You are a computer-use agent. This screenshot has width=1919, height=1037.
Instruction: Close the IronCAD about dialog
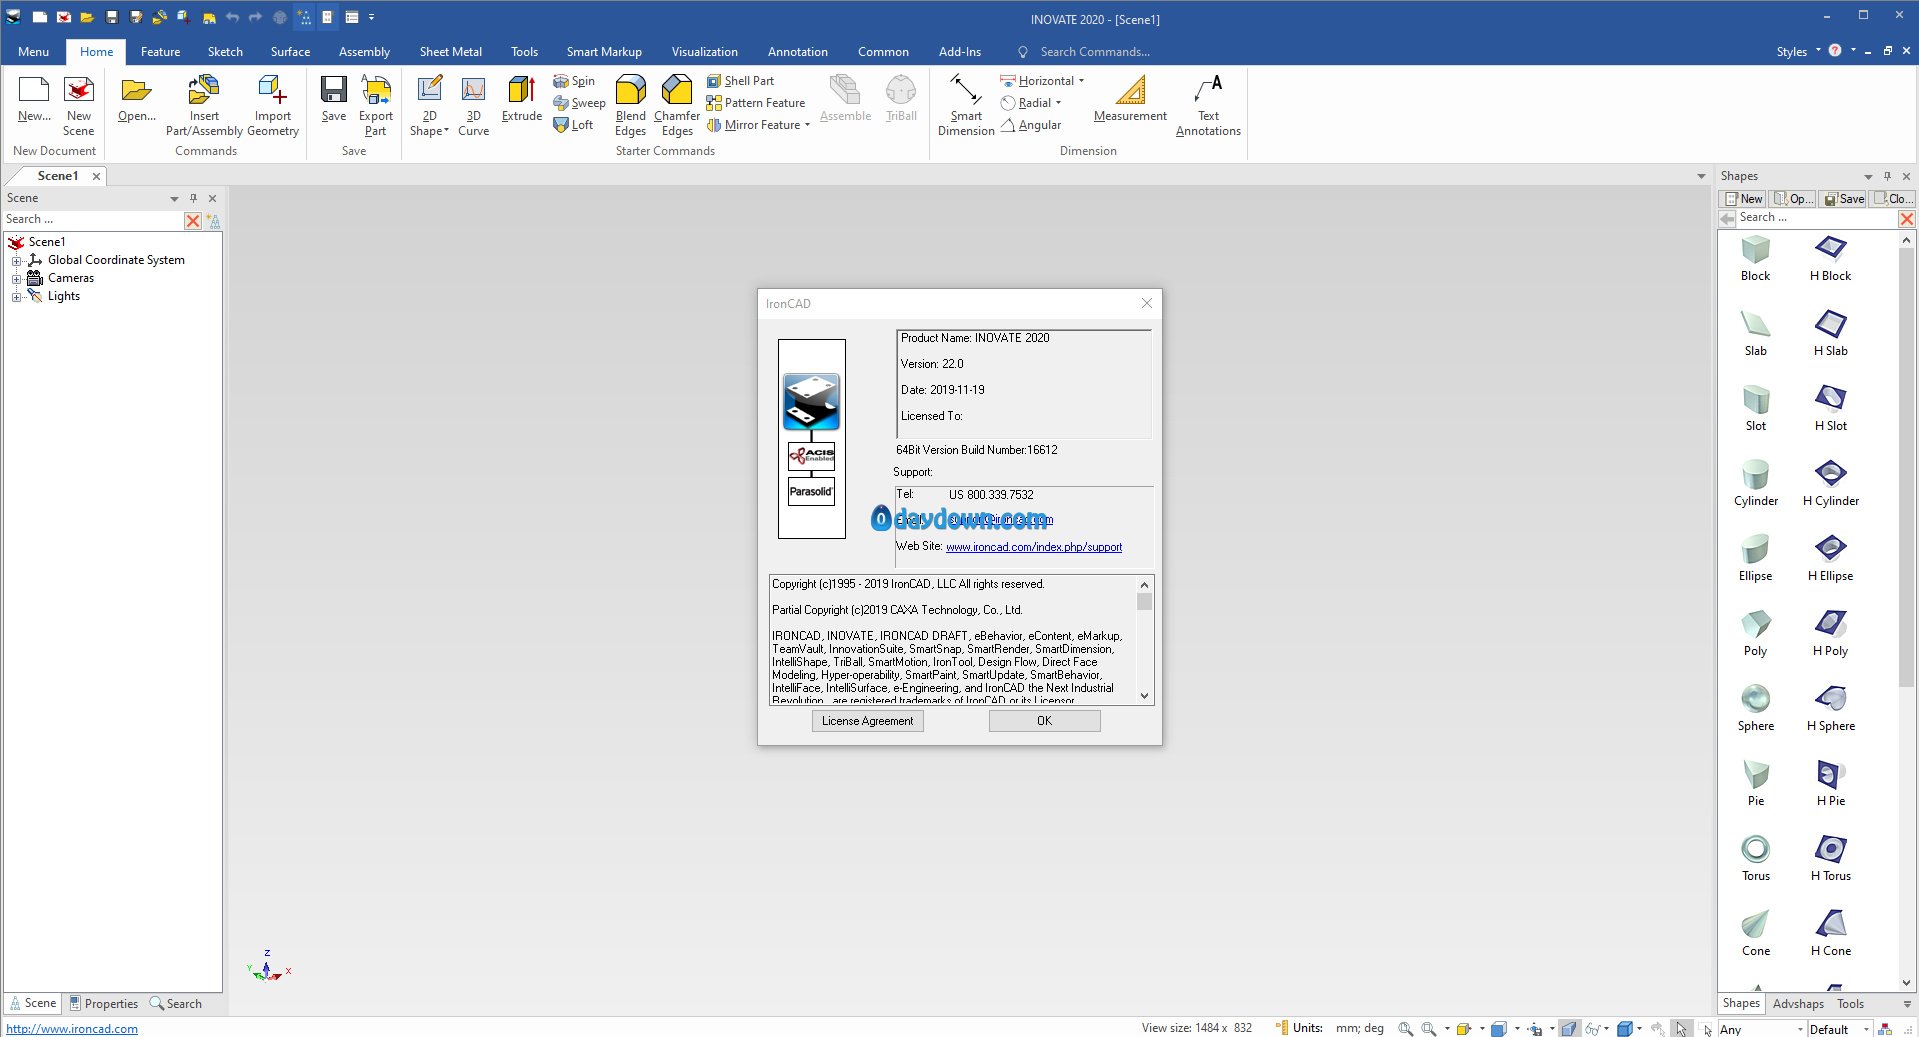click(x=1146, y=303)
